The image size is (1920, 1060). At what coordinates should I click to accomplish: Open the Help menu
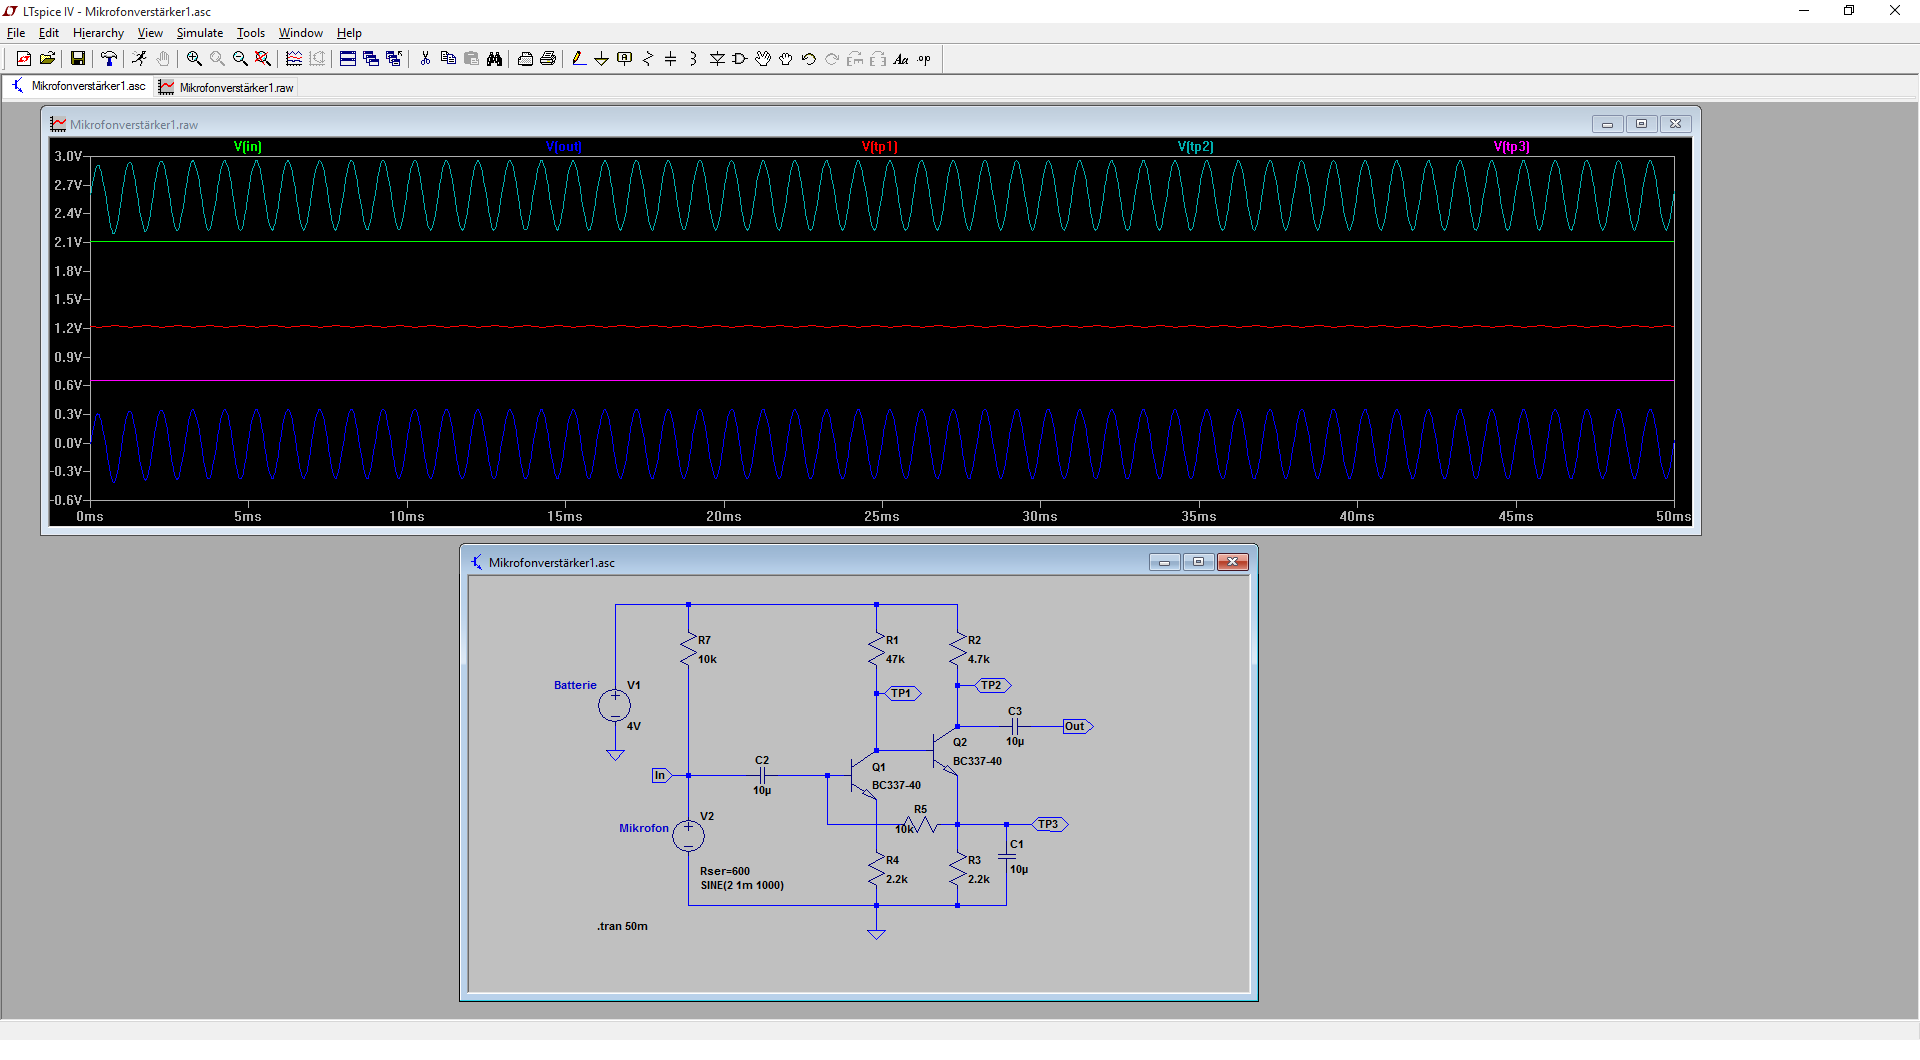[349, 33]
